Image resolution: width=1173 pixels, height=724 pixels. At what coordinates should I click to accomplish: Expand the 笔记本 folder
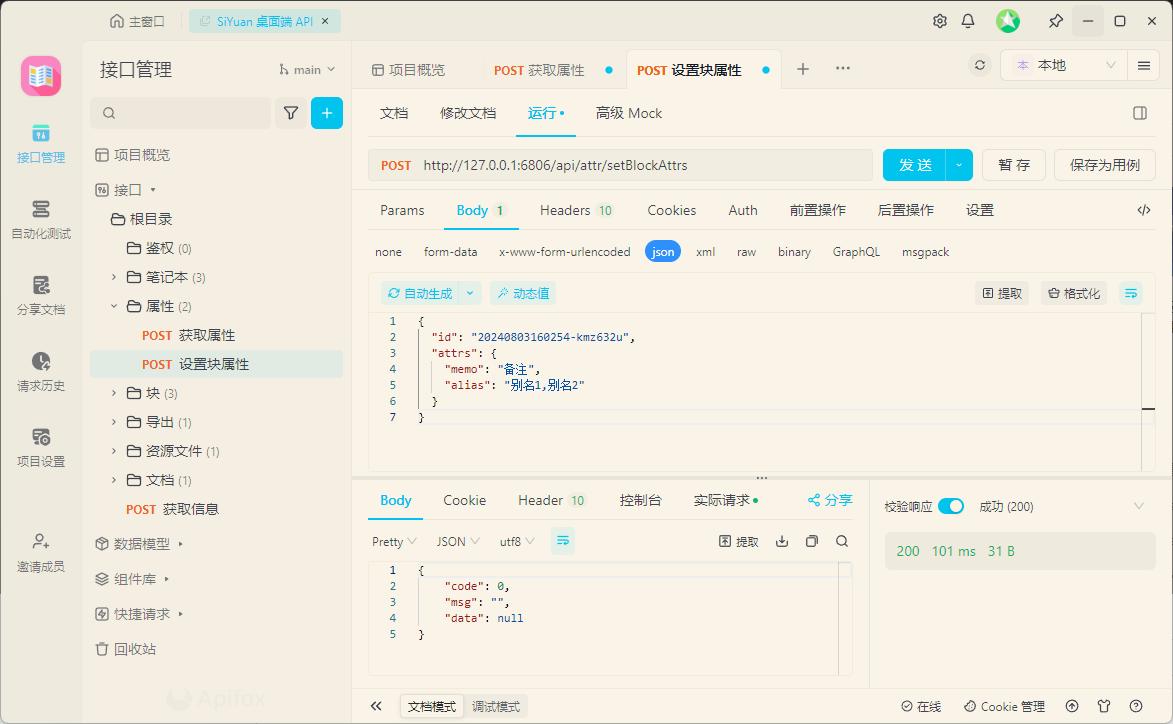pos(114,277)
